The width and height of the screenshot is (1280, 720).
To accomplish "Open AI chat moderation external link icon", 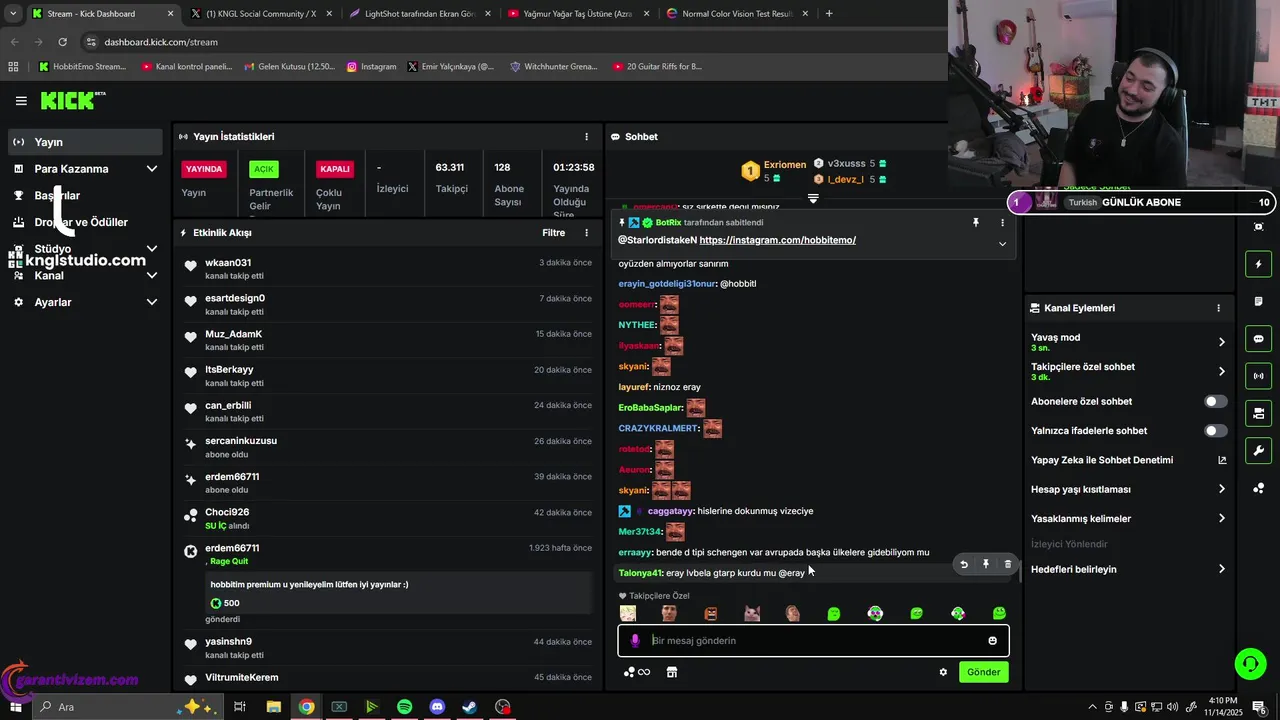I will click(1222, 461).
